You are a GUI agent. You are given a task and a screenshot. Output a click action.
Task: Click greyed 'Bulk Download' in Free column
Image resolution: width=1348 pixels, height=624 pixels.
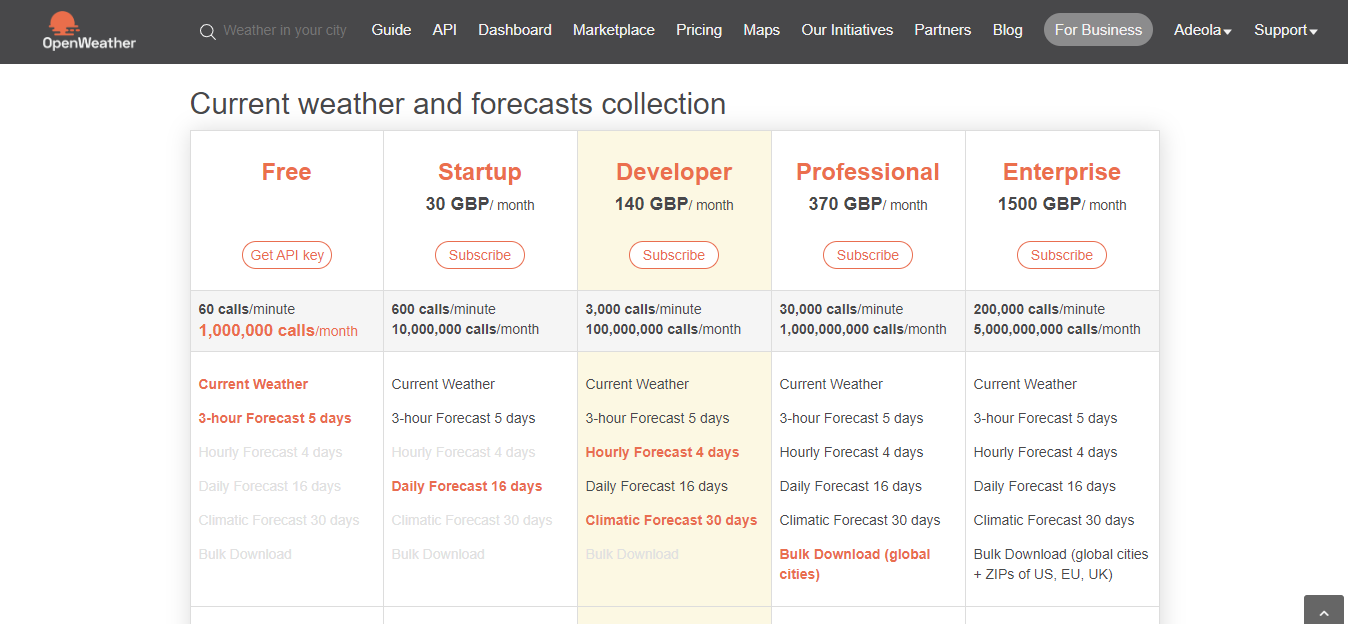click(x=245, y=554)
